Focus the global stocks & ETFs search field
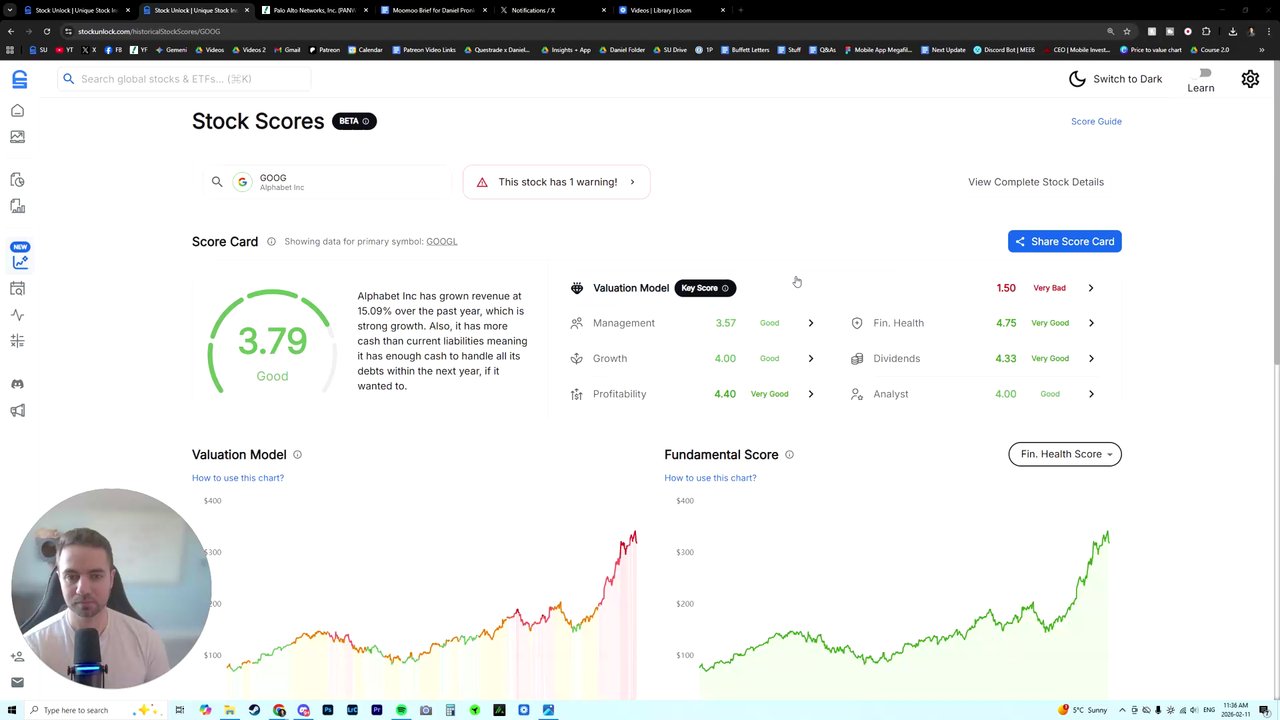The width and height of the screenshot is (1280, 720). tap(185, 79)
